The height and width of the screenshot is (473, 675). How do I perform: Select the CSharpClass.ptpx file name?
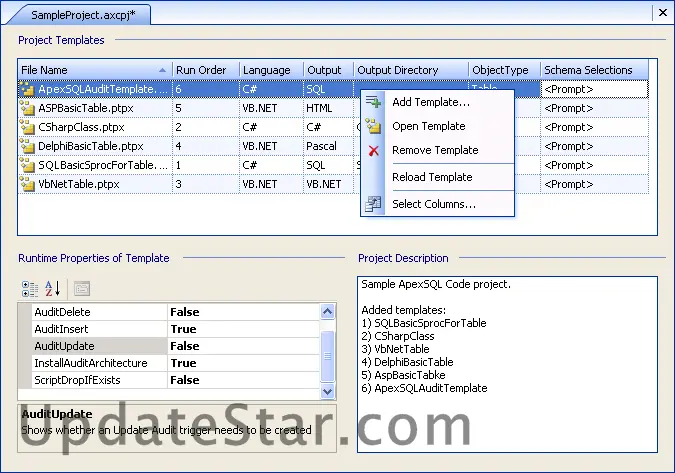[81, 127]
